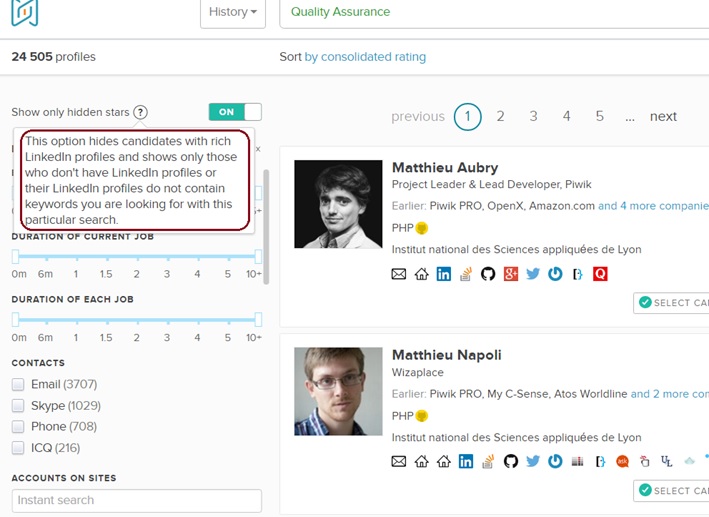Open Matthieu Napoli's Twitter icon
This screenshot has width=709, height=517.
click(x=533, y=461)
